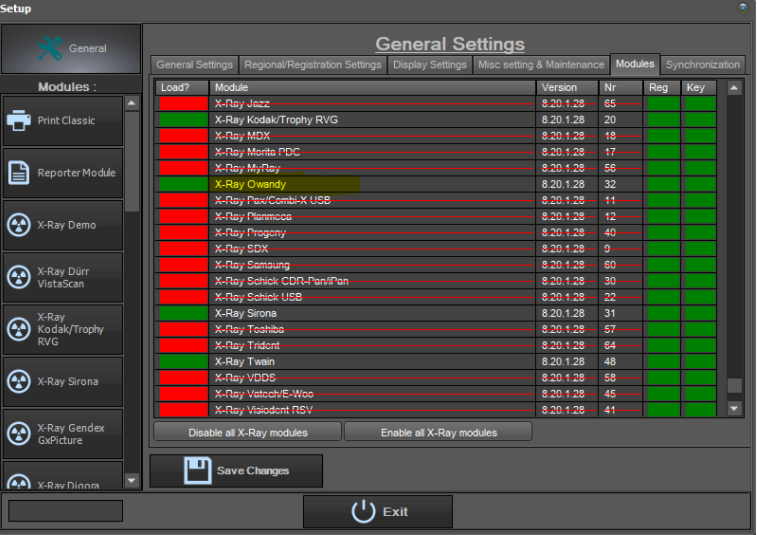Open the Print Classic module label
This screenshot has height=535, width=758.
66,120
